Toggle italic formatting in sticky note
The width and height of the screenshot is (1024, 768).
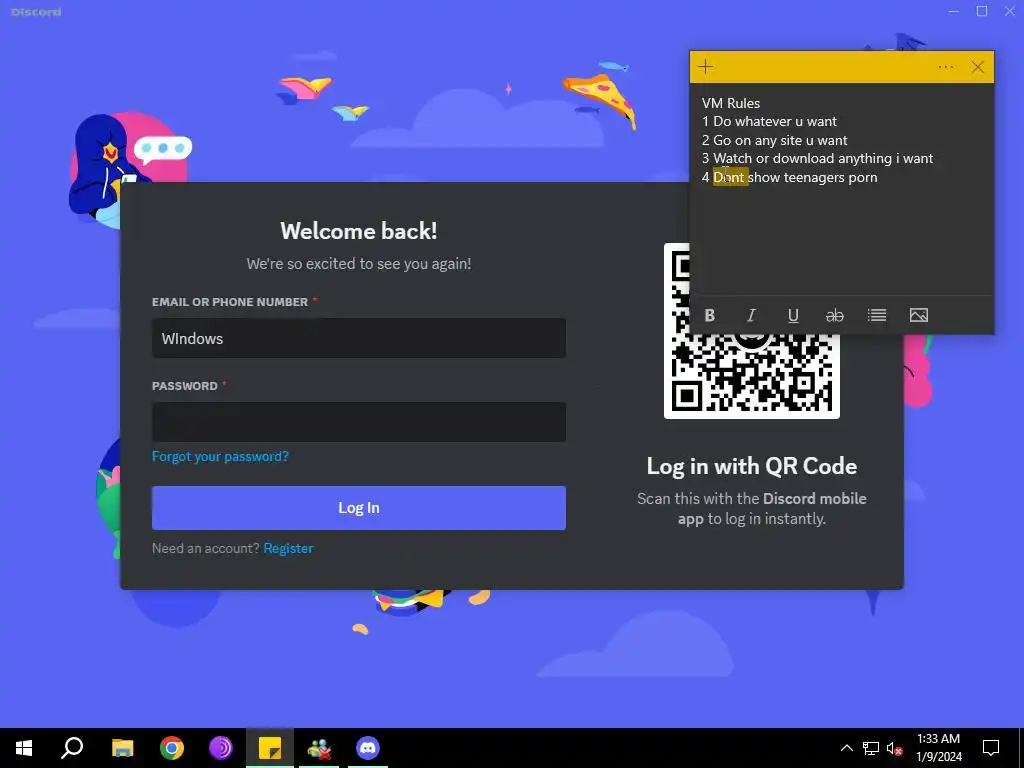pyautogui.click(x=751, y=315)
